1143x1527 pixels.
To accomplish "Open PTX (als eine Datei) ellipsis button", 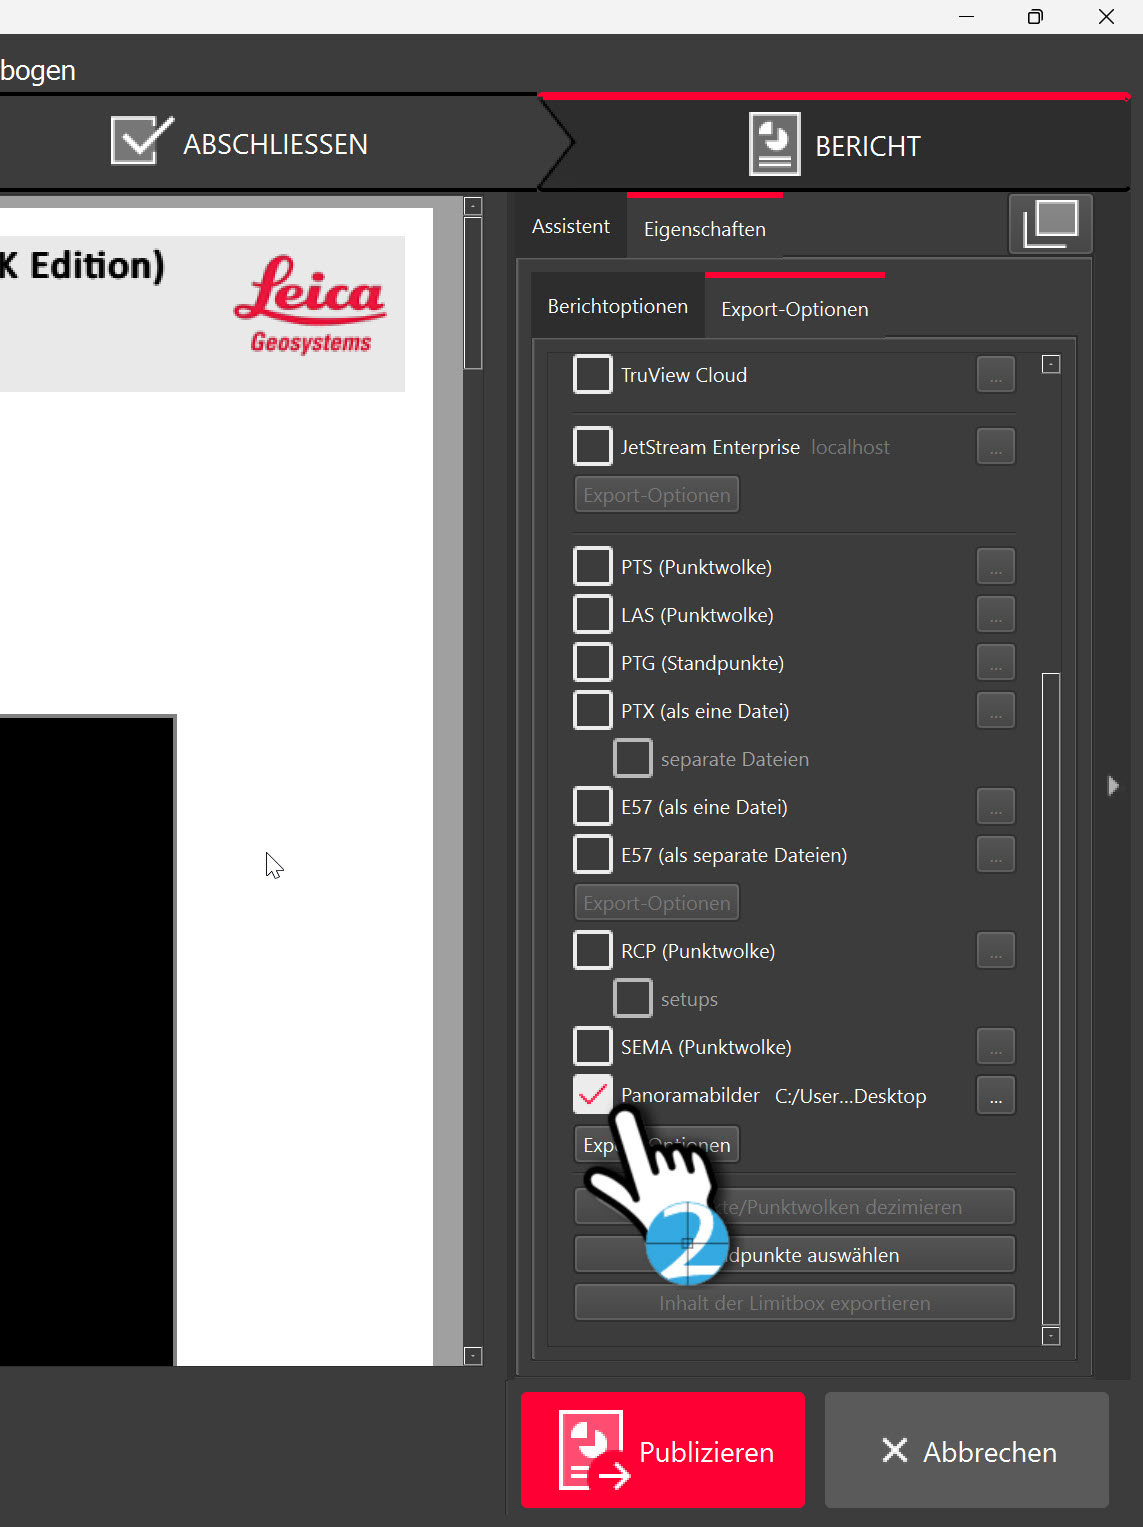I will click(996, 711).
